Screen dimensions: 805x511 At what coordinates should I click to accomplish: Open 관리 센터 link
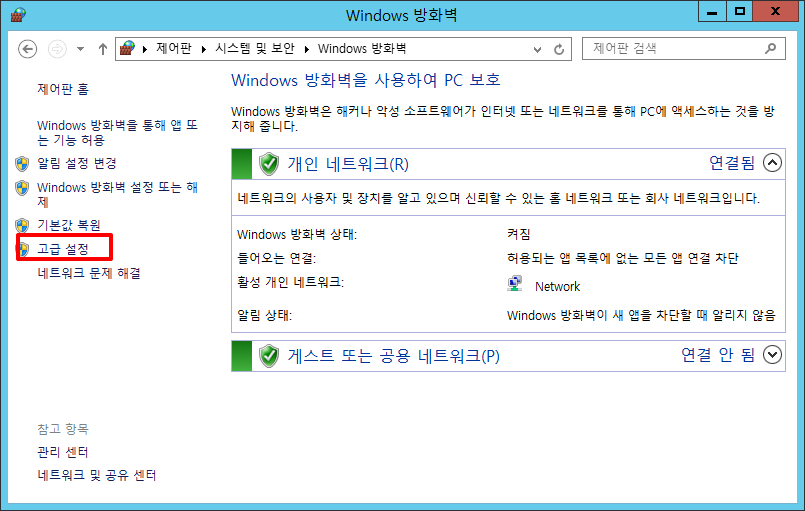point(63,452)
